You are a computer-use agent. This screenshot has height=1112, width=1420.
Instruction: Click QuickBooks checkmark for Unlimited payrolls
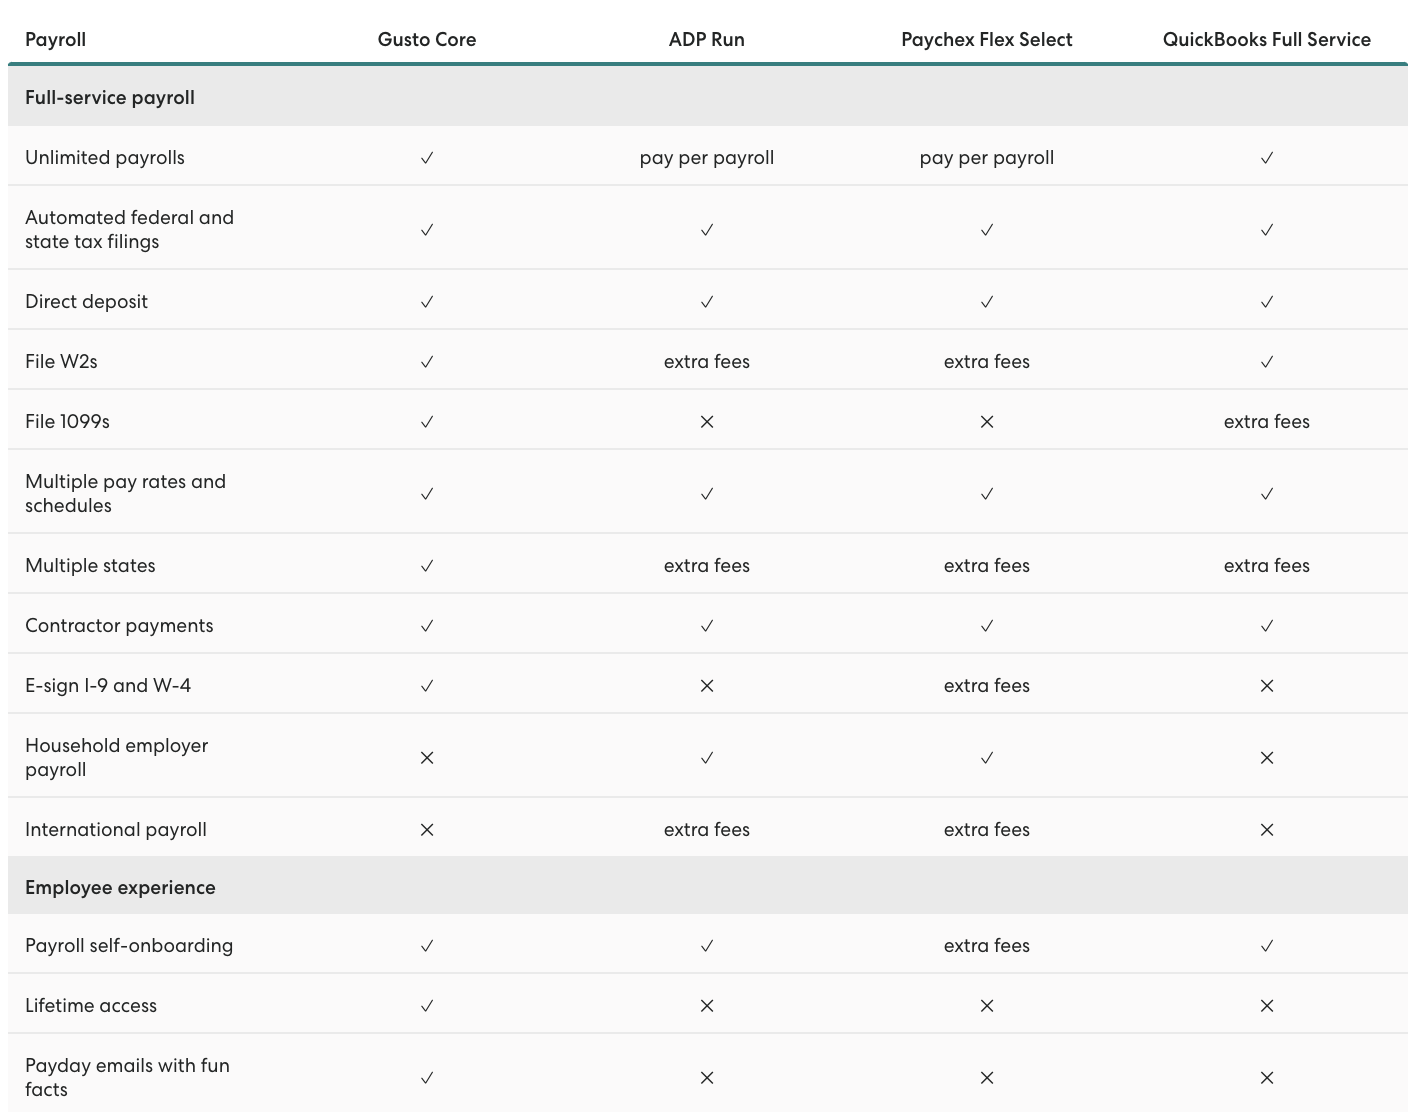[1267, 158]
